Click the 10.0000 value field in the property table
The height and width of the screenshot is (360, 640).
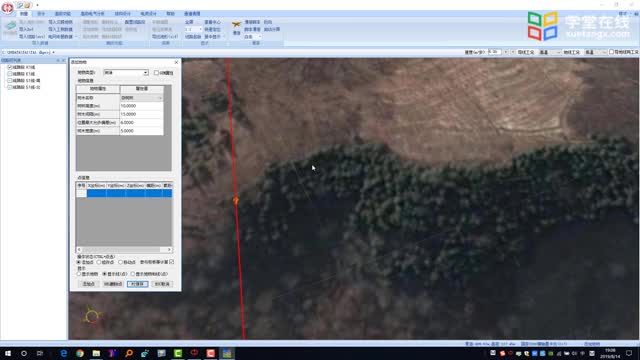(141, 106)
